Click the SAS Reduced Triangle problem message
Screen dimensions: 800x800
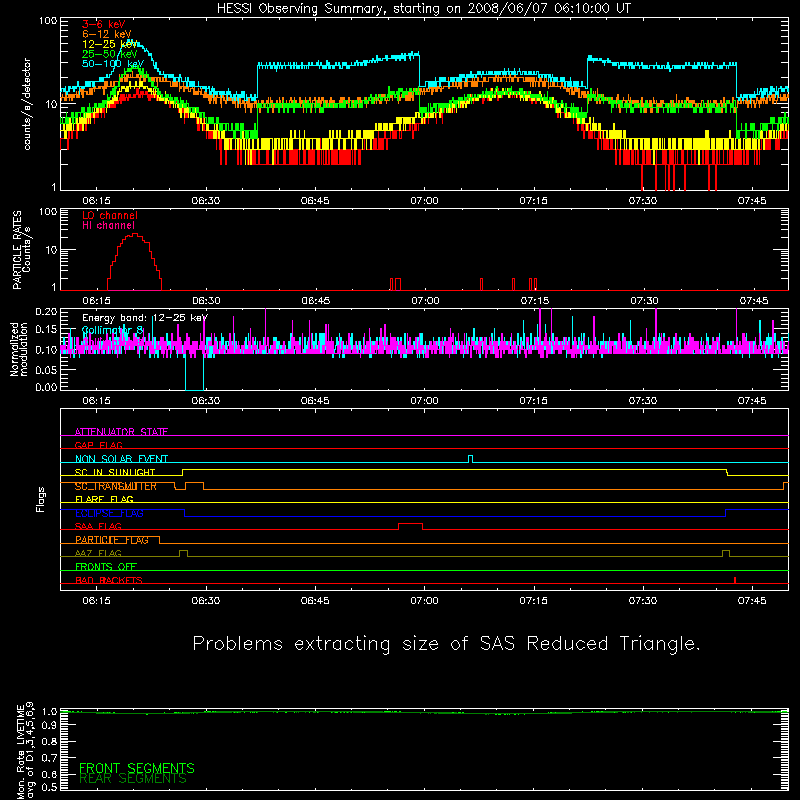(446, 644)
